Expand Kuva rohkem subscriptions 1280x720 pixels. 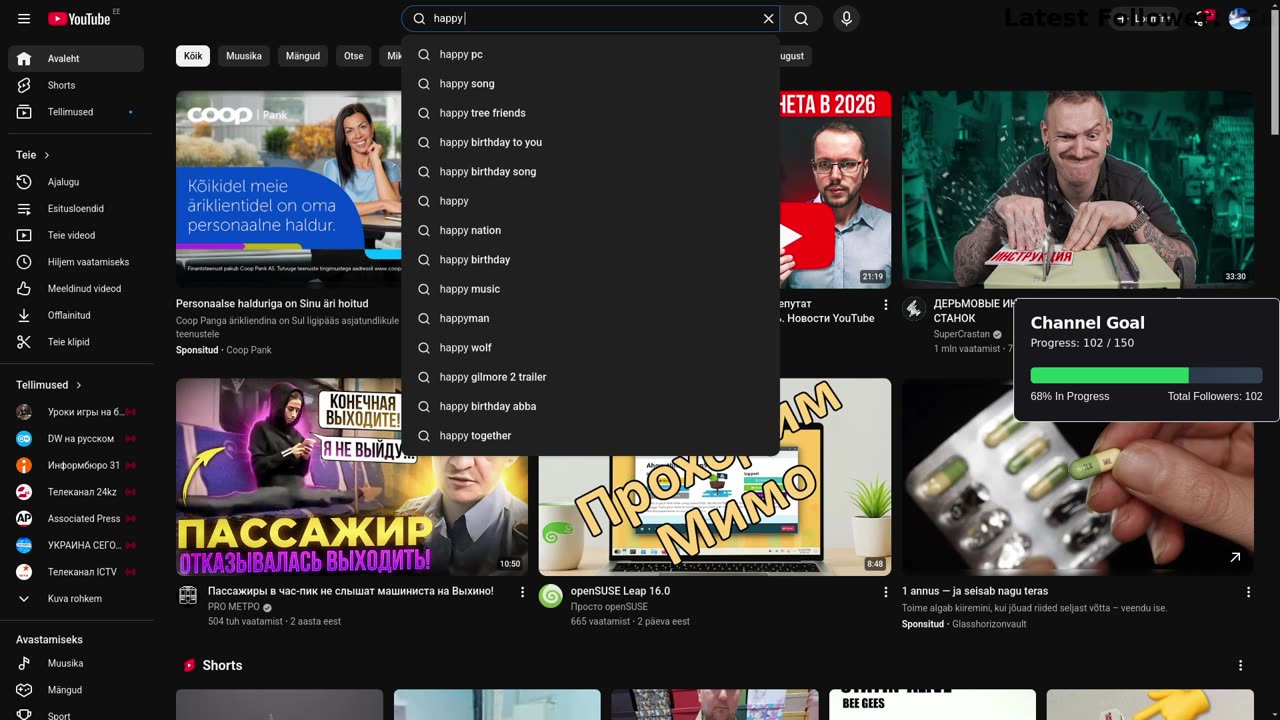pyautogui.click(x=76, y=599)
